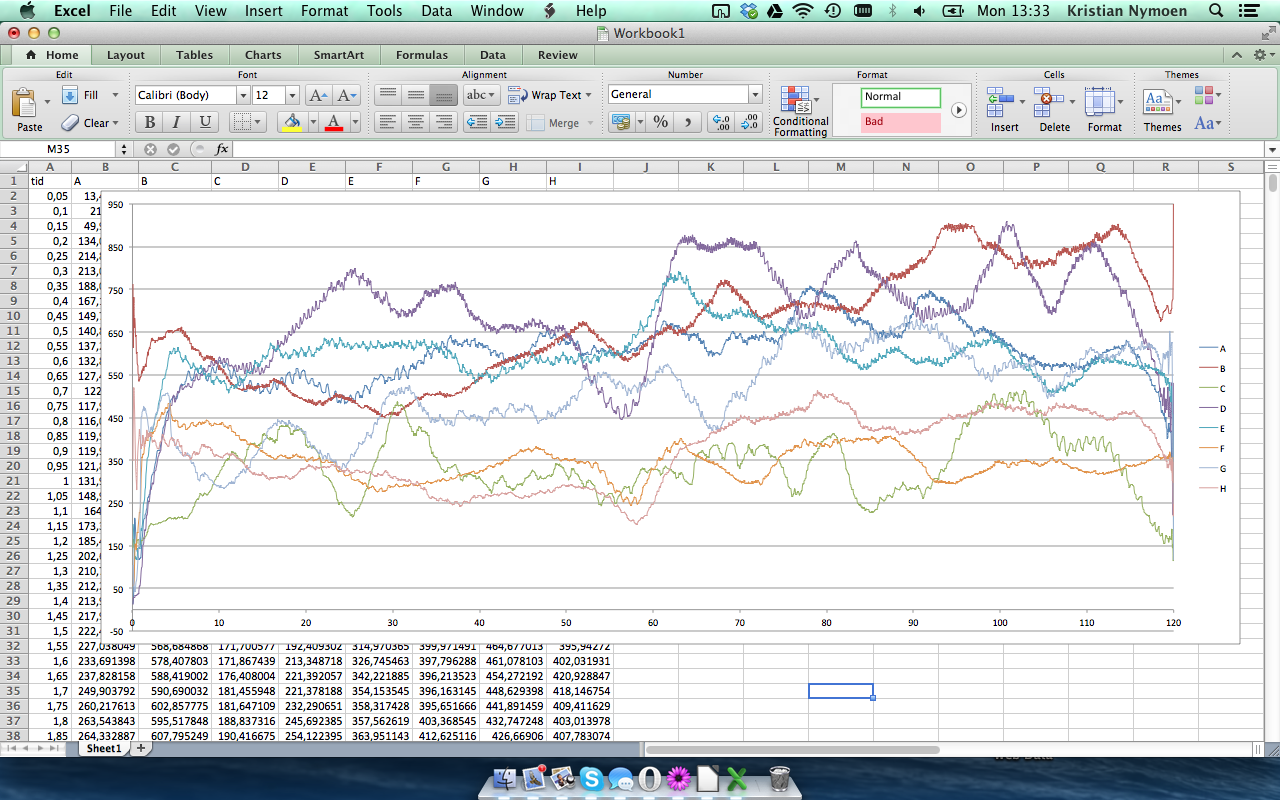Click the Format cells icon in Cells group
This screenshot has width=1280, height=800.
tap(1100, 102)
